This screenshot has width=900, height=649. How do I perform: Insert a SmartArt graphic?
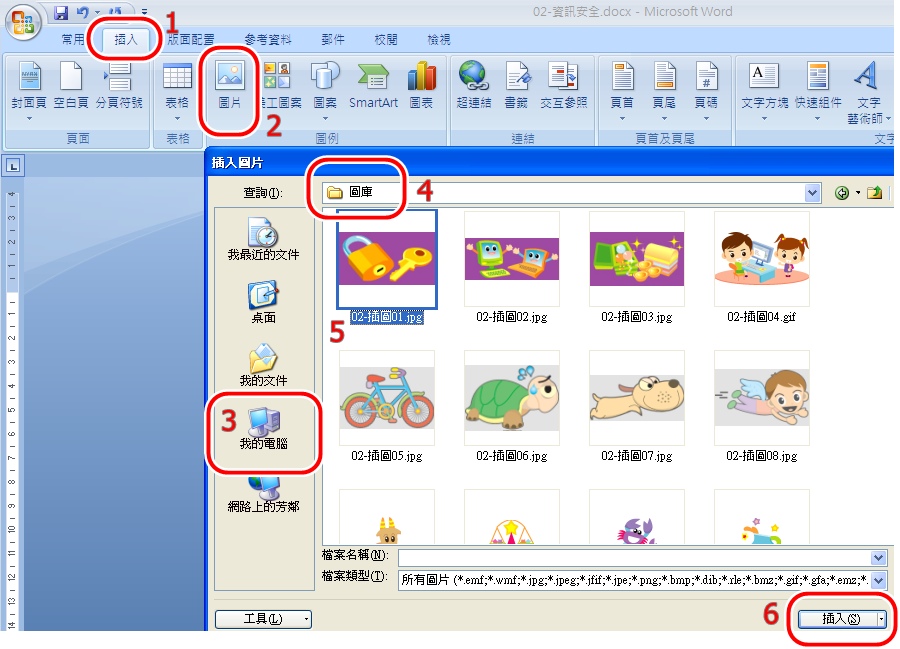373,86
